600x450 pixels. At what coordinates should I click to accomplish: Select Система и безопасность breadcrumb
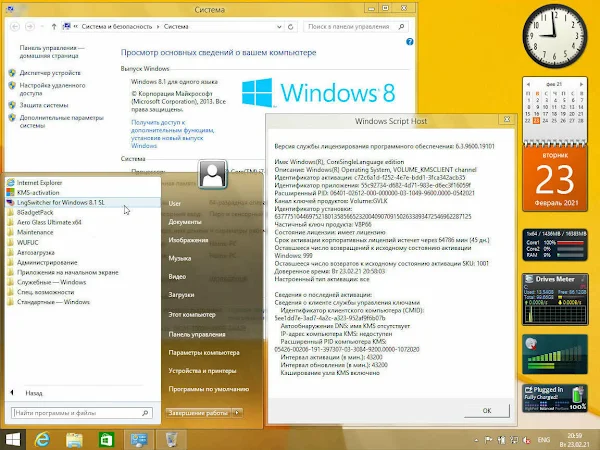click(117, 27)
